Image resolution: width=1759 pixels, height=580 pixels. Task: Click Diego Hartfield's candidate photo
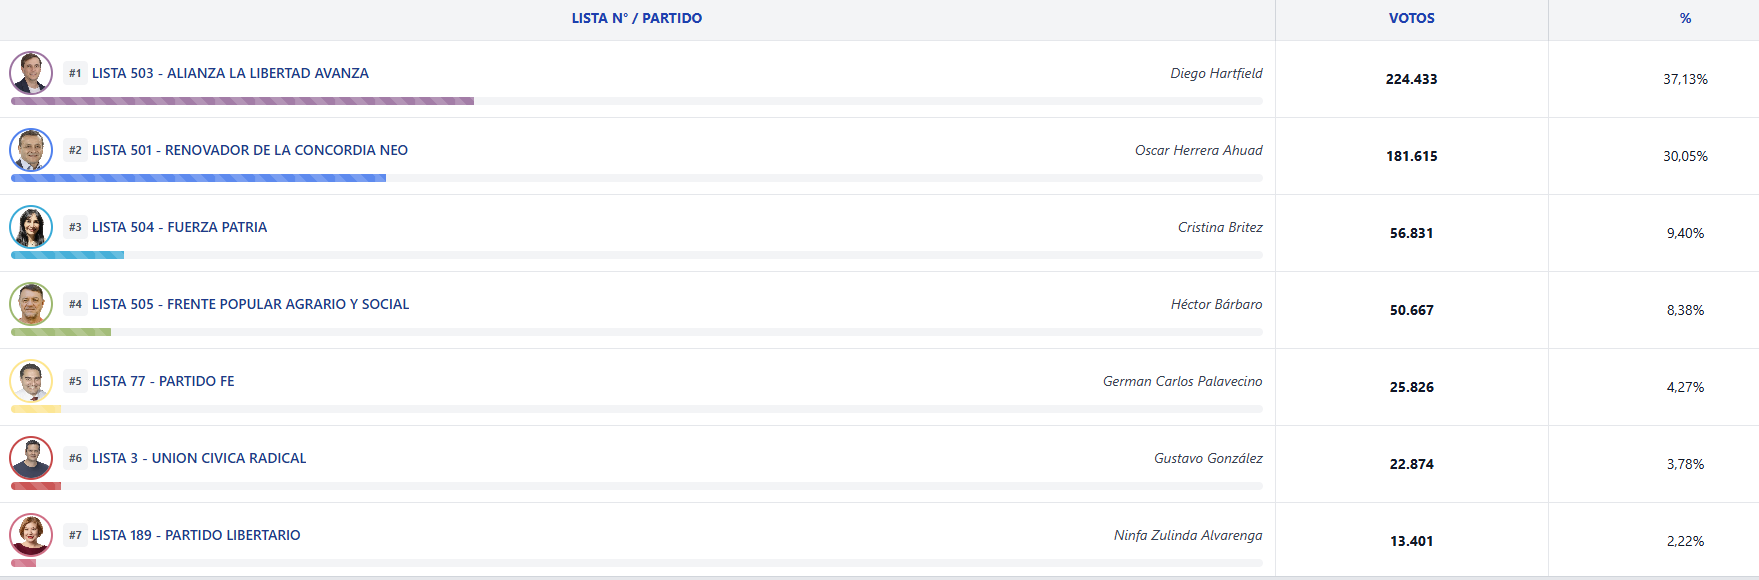(31, 73)
